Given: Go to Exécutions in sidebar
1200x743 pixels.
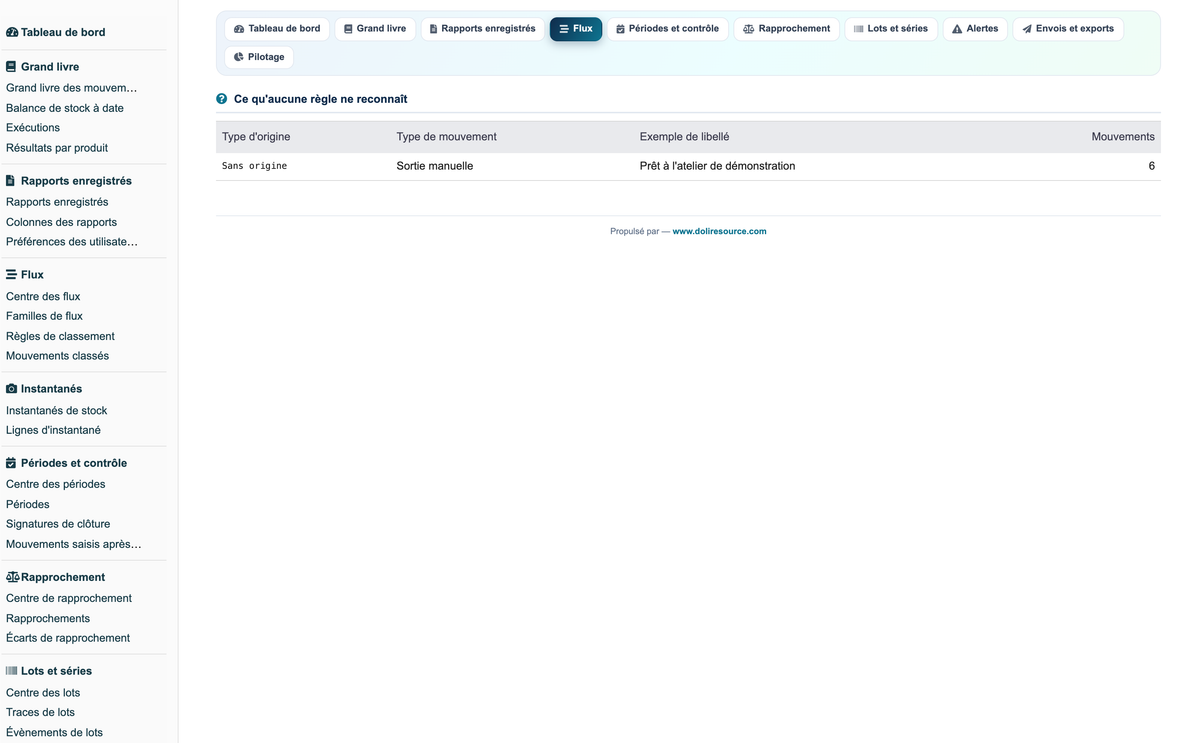Looking at the screenshot, I should point(33,128).
